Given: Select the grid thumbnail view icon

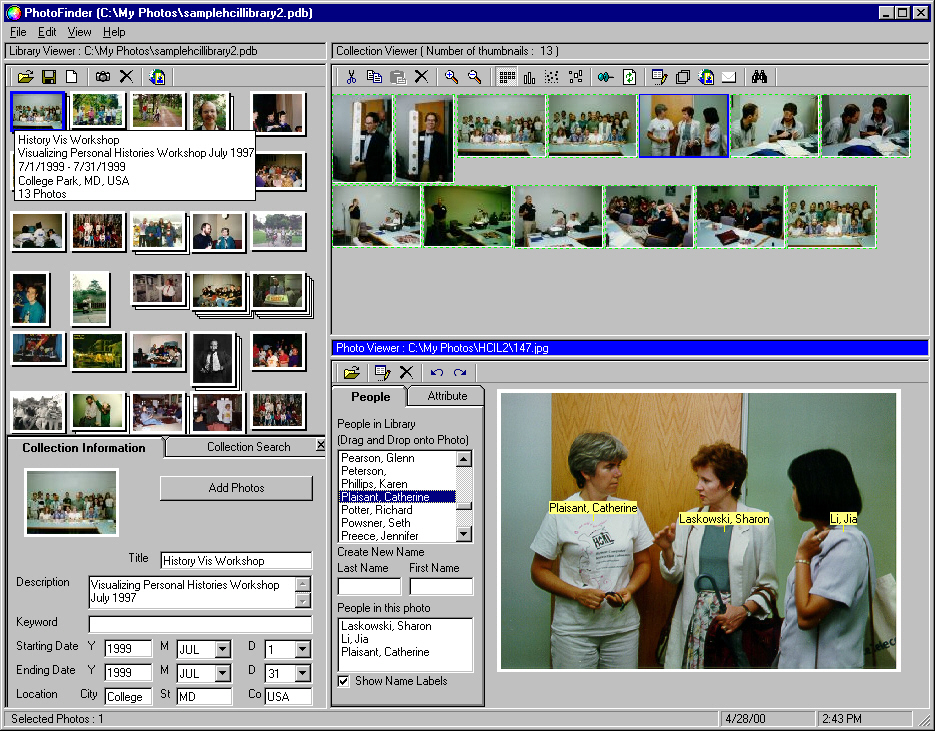Looking at the screenshot, I should click(x=507, y=76).
